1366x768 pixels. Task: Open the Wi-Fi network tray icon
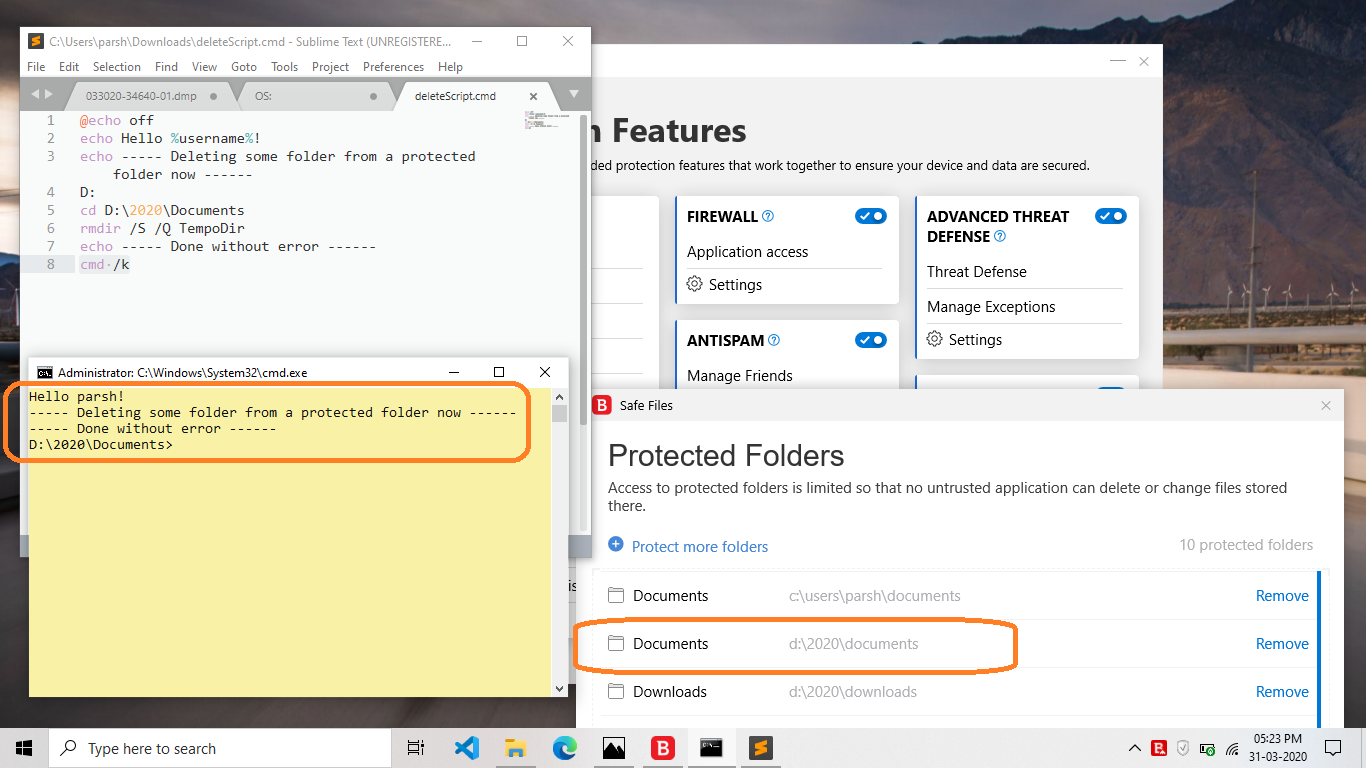point(1232,748)
